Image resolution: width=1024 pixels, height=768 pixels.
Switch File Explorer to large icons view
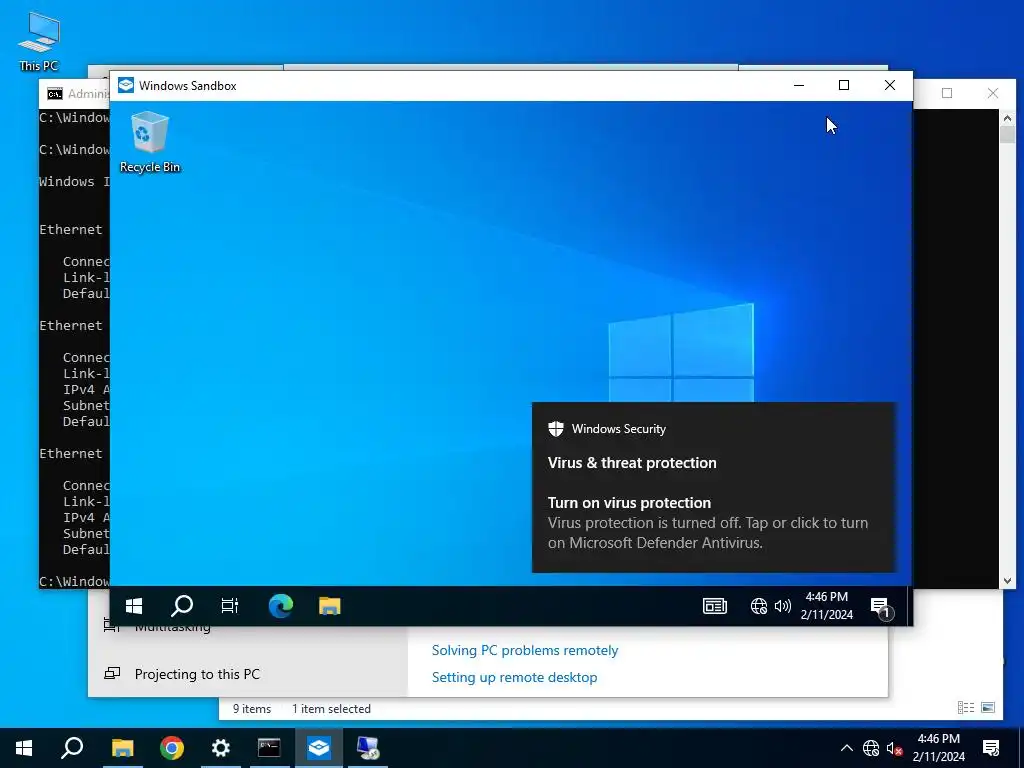[988, 707]
